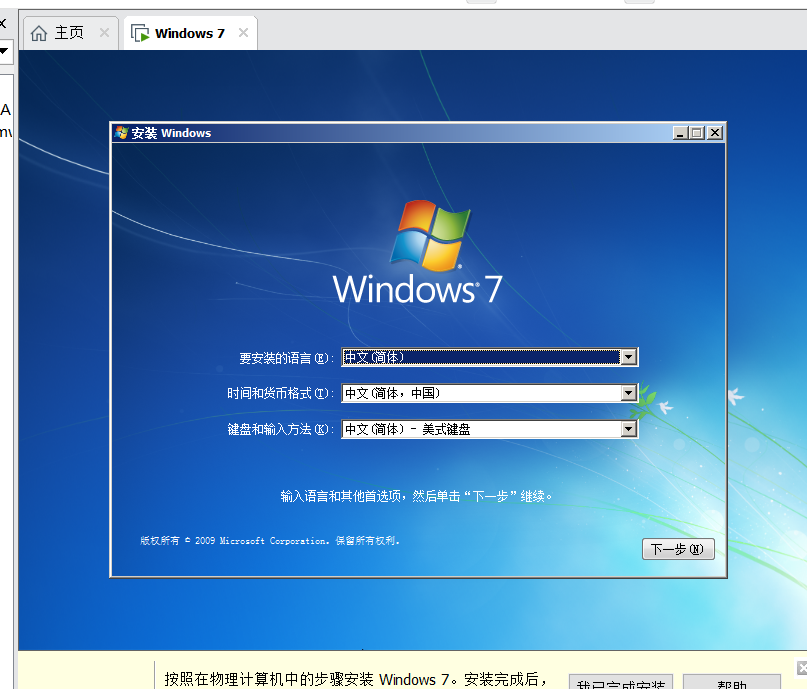The height and width of the screenshot is (689, 807).
Task: Click the X icon at the top-left sidebar
Action: tap(4, 22)
